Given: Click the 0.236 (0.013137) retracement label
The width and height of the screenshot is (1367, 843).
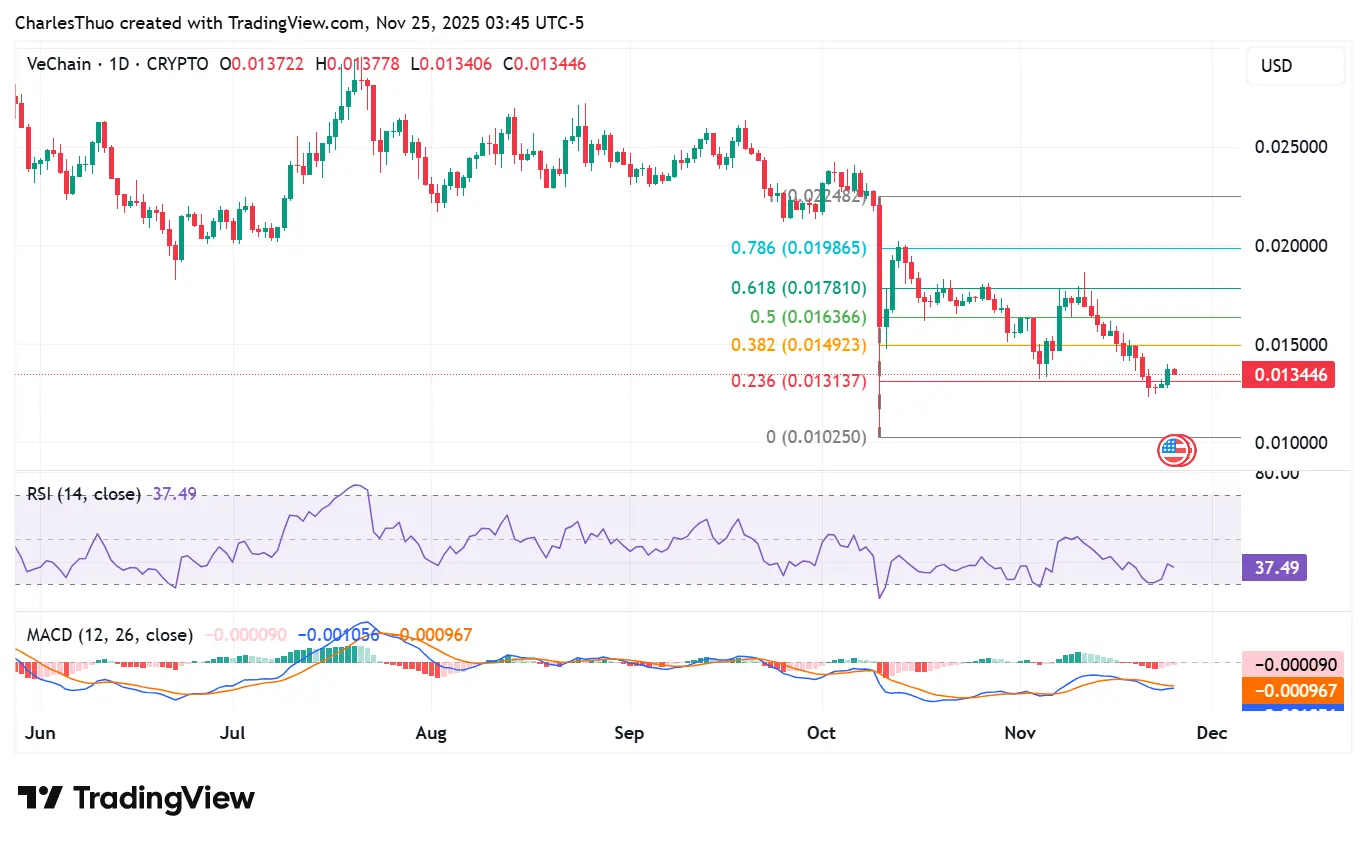Looking at the screenshot, I should coord(798,381).
